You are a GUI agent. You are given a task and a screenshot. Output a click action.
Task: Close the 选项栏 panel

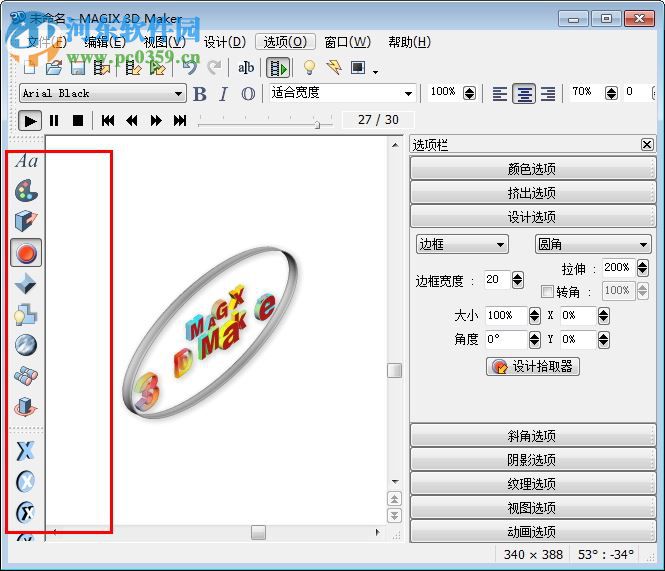coord(647,145)
